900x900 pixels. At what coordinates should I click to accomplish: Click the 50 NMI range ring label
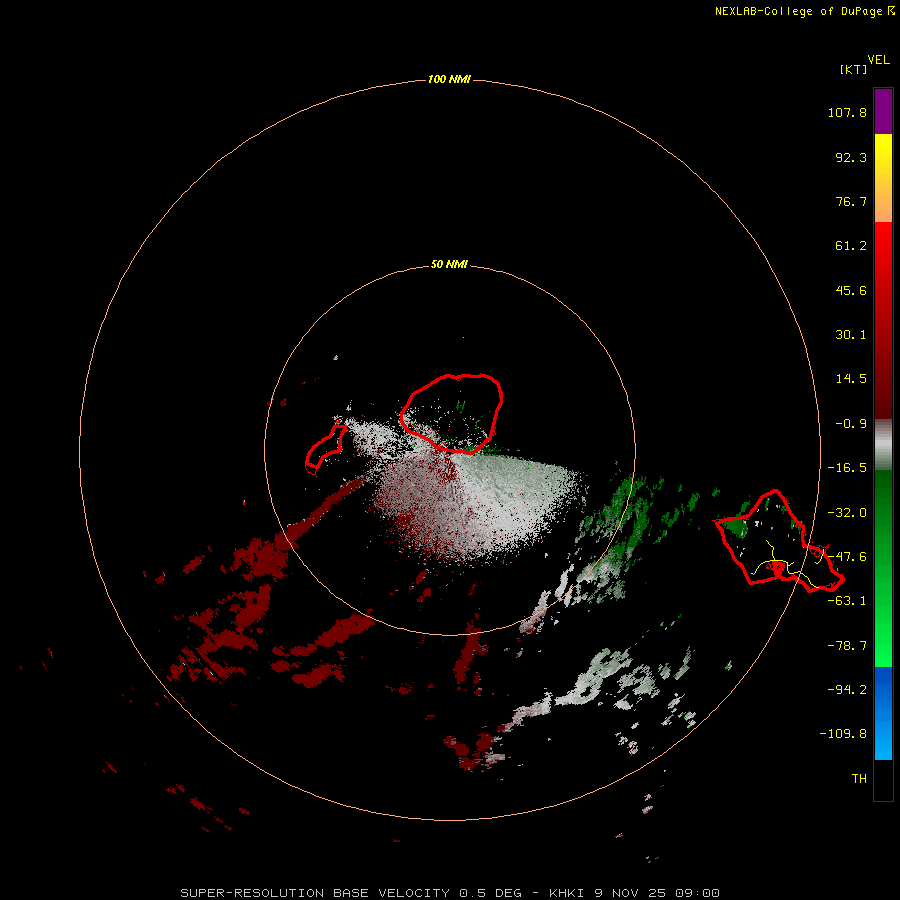click(449, 264)
